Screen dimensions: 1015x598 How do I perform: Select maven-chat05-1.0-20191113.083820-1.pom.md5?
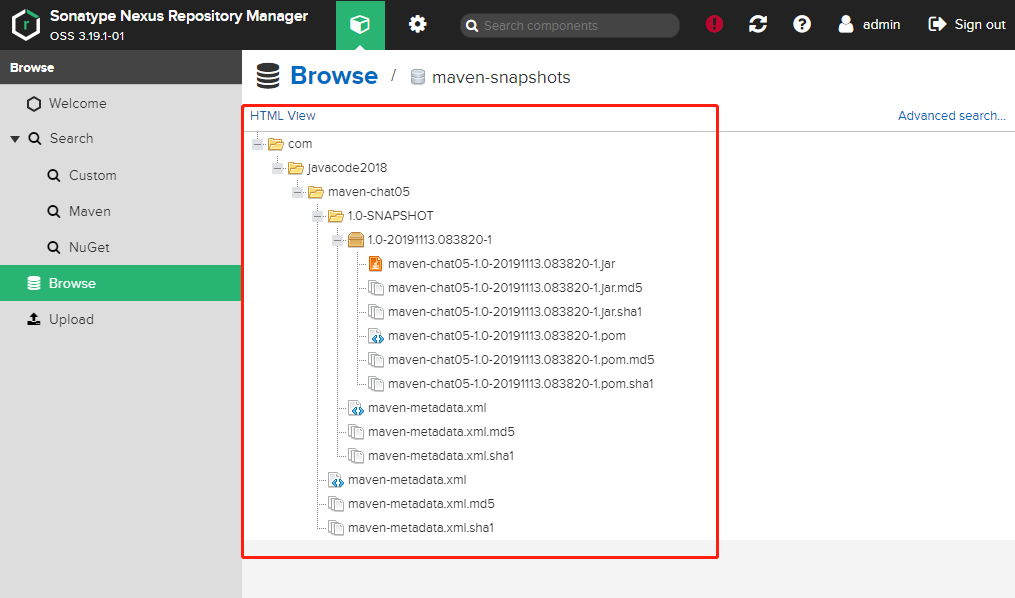coord(521,360)
